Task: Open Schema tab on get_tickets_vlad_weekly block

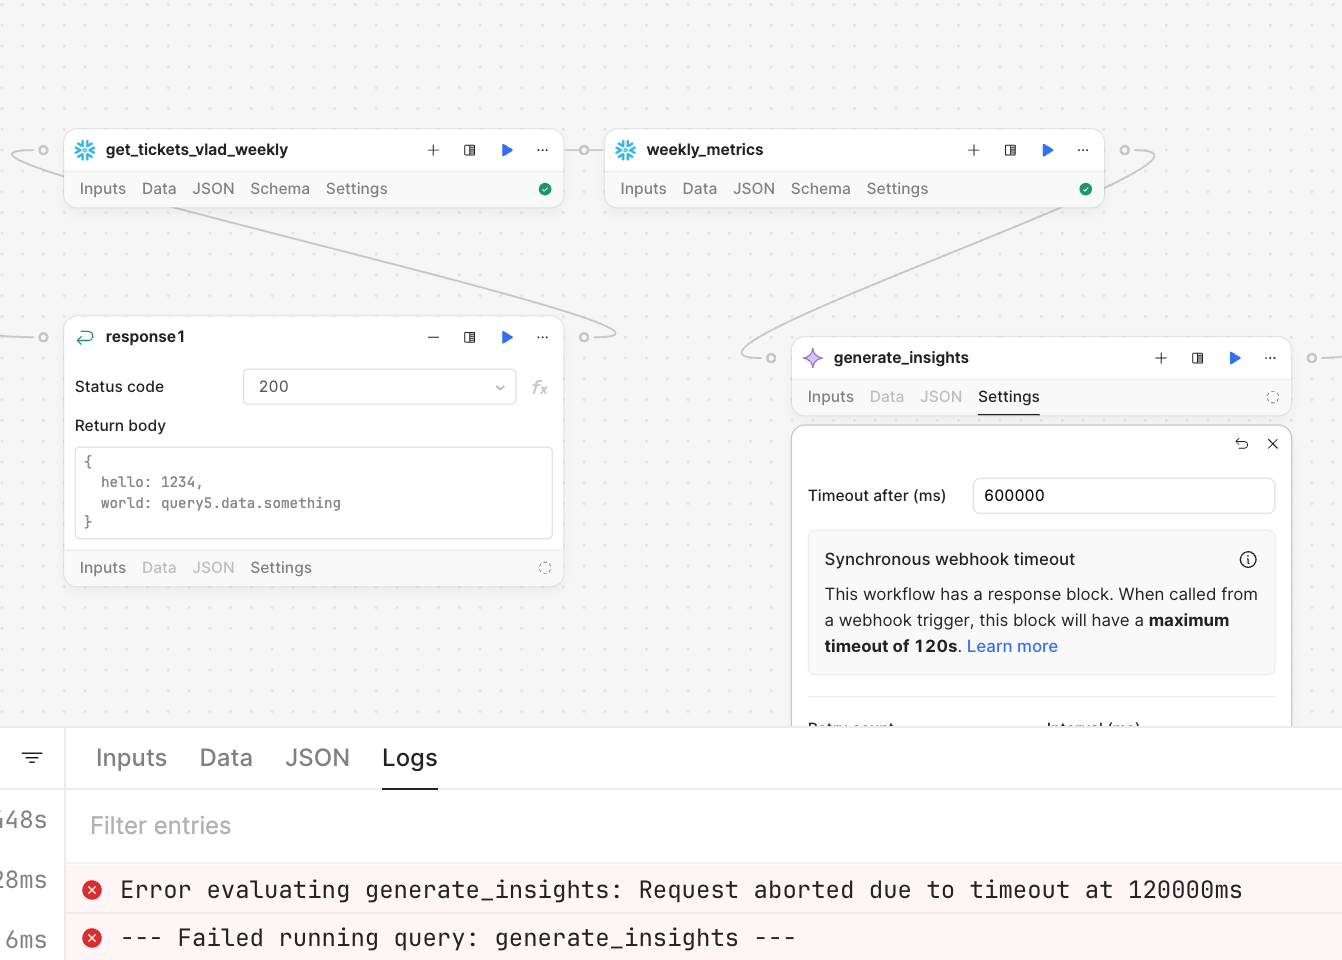Action: pos(279,189)
